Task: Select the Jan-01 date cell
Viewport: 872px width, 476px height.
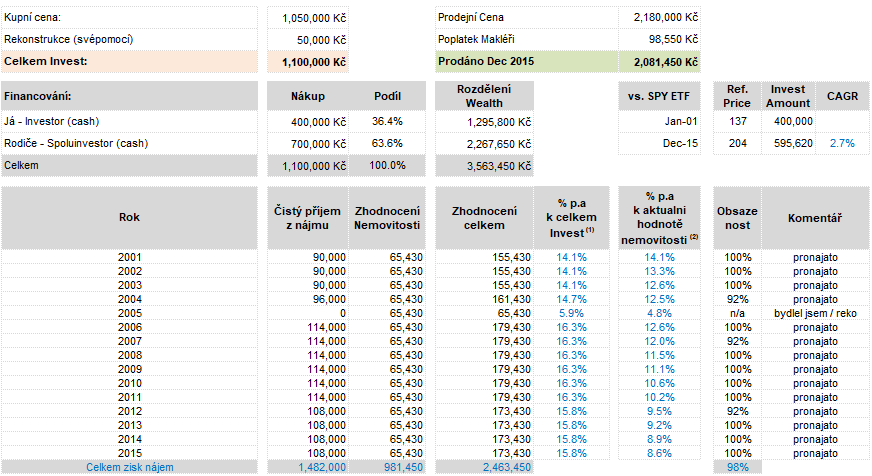Action: tap(659, 121)
